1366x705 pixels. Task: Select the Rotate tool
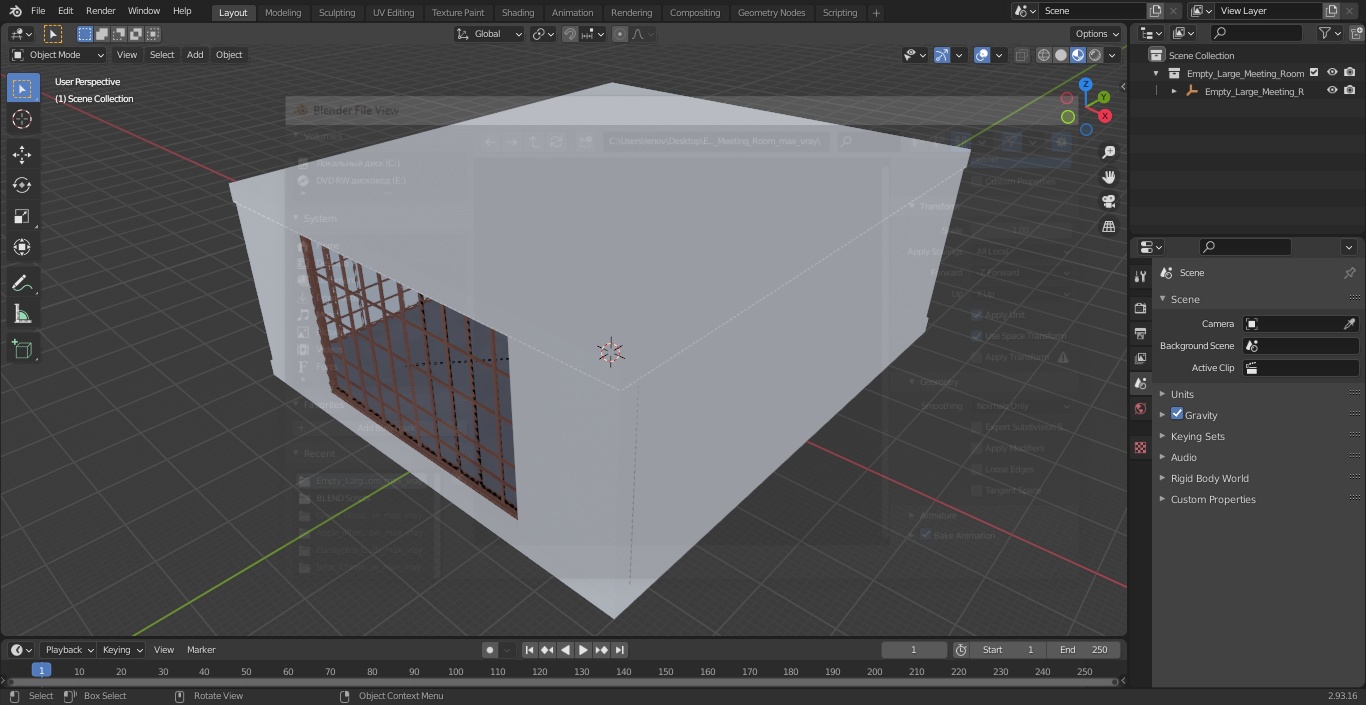(x=22, y=185)
